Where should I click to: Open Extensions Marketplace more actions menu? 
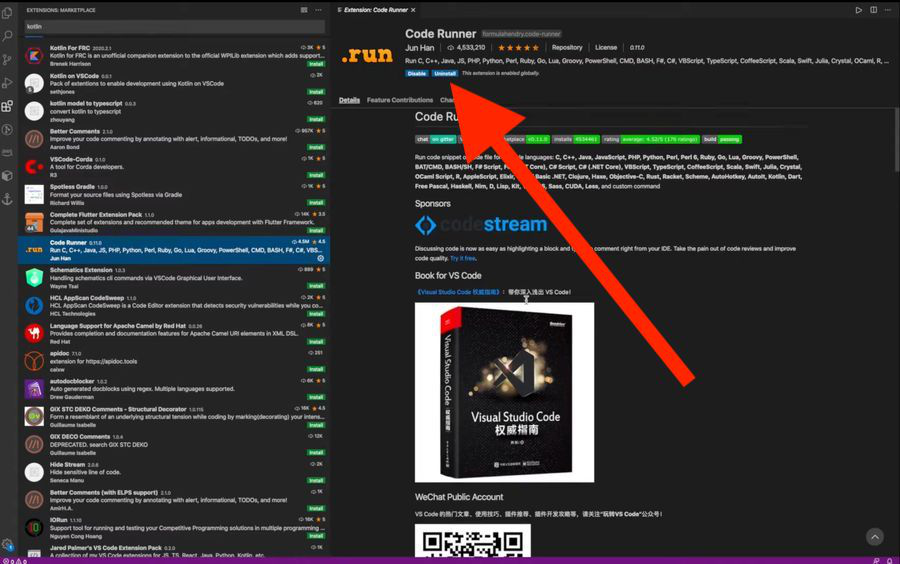[318, 10]
